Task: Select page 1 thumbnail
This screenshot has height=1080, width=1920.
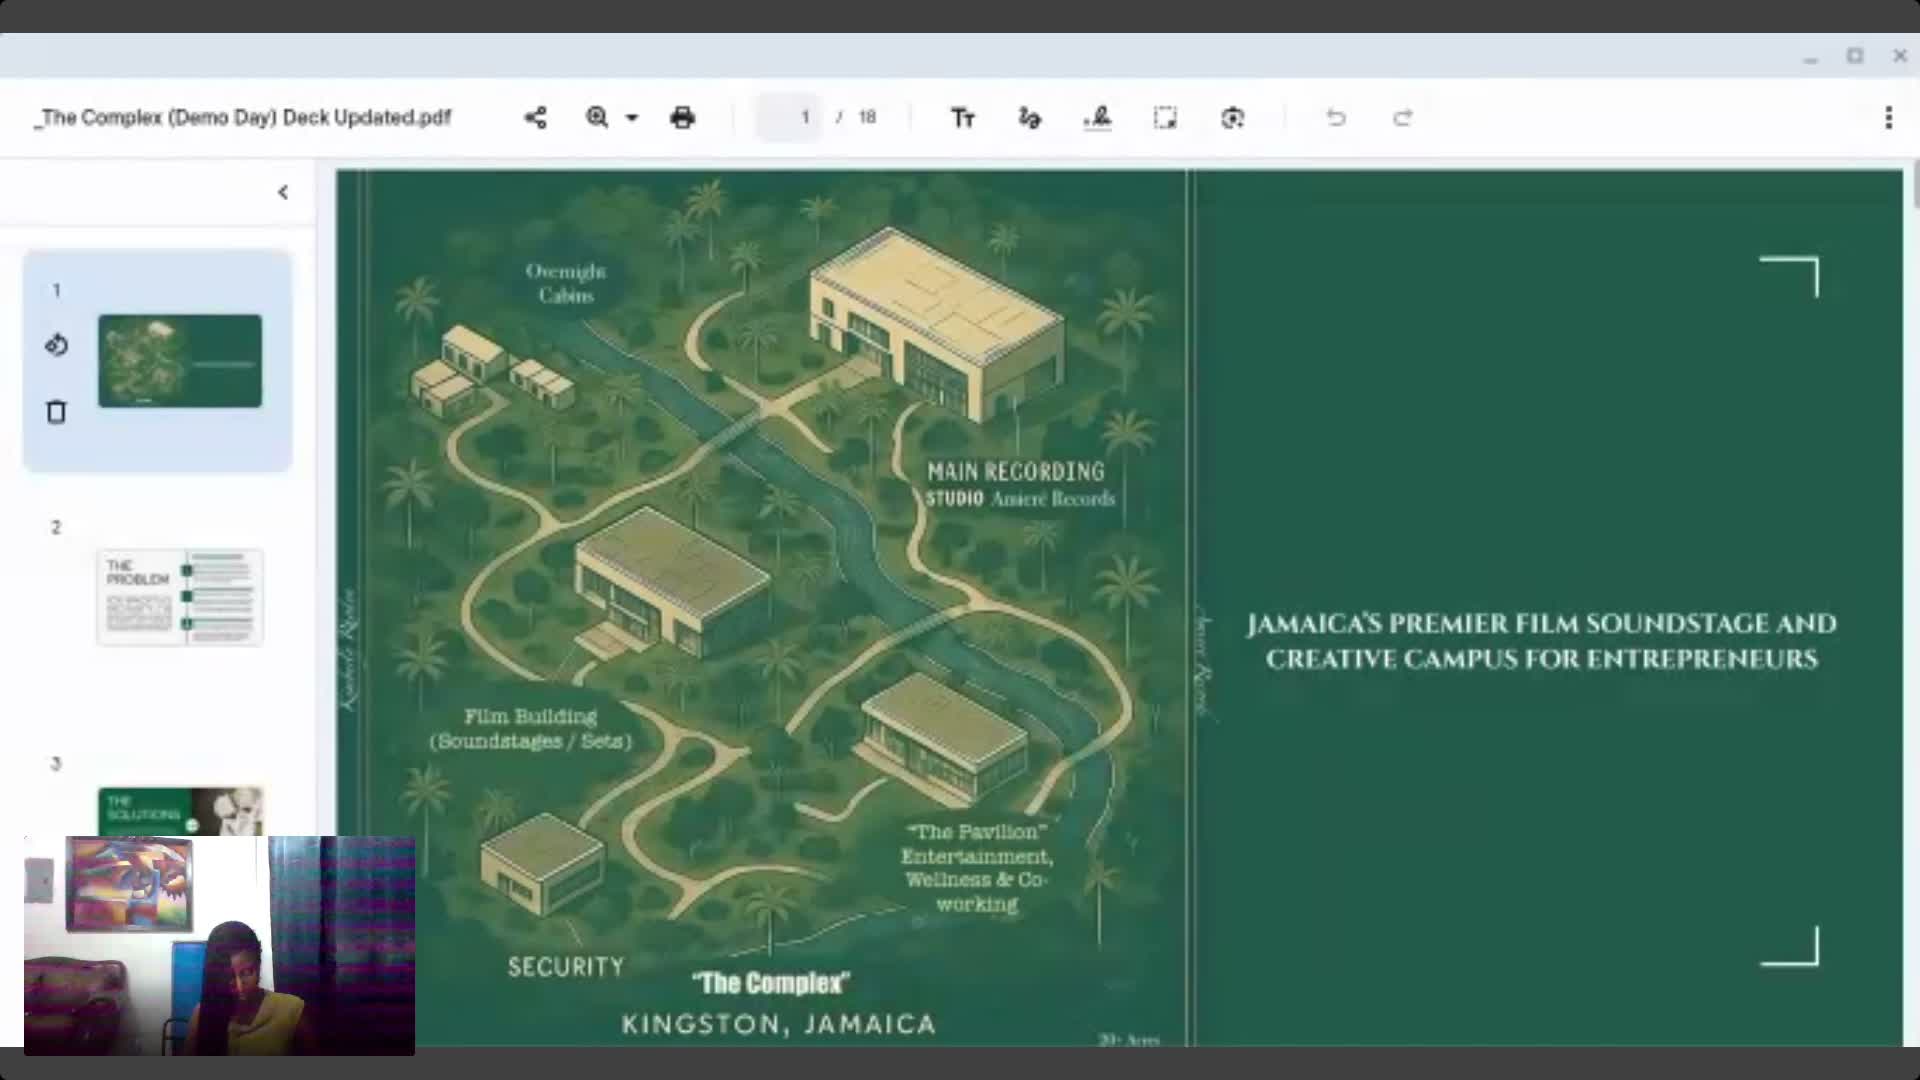Action: [180, 361]
